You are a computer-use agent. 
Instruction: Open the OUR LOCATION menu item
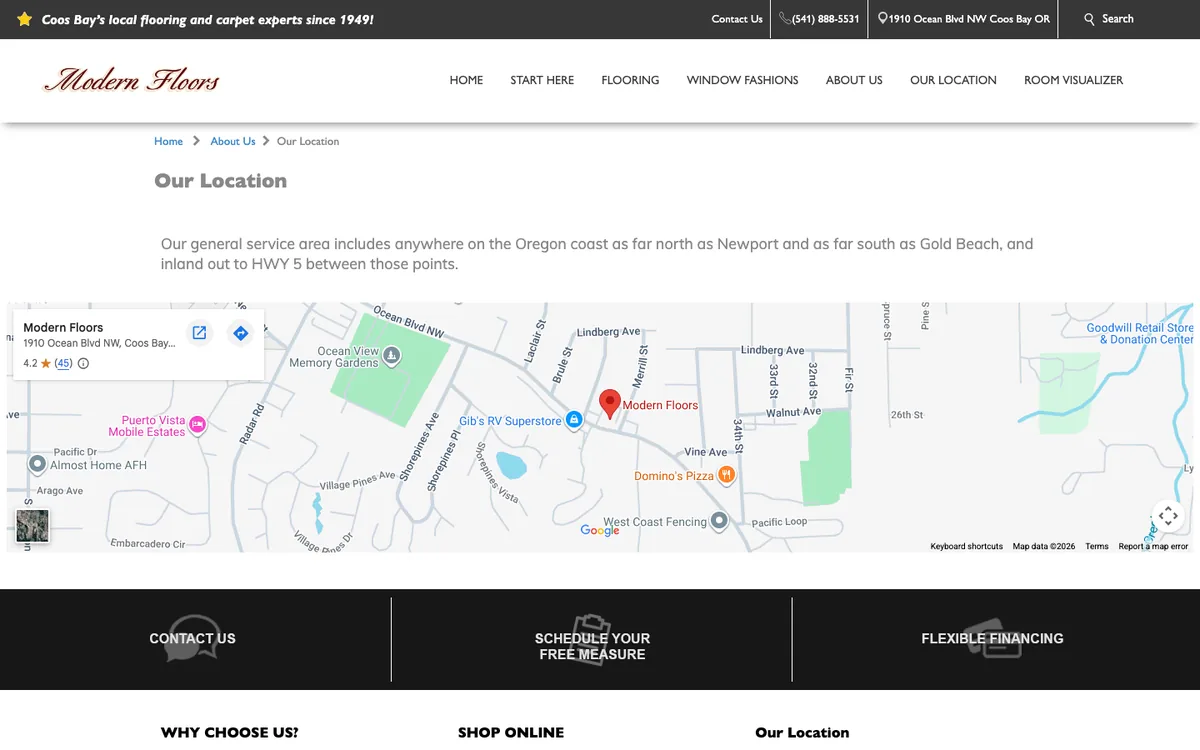point(953,80)
